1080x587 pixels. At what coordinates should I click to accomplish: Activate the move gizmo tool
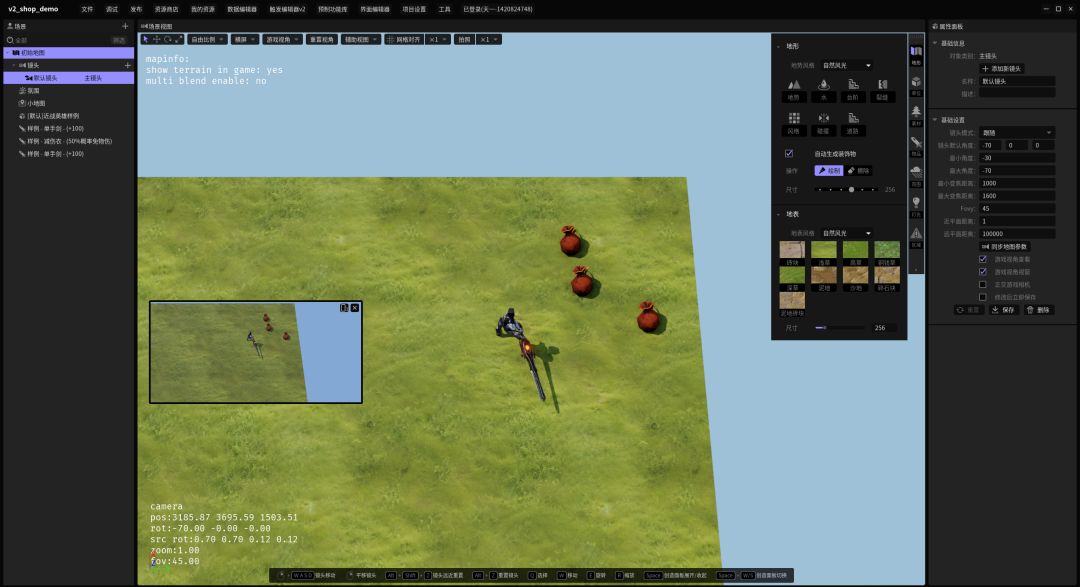[156, 39]
